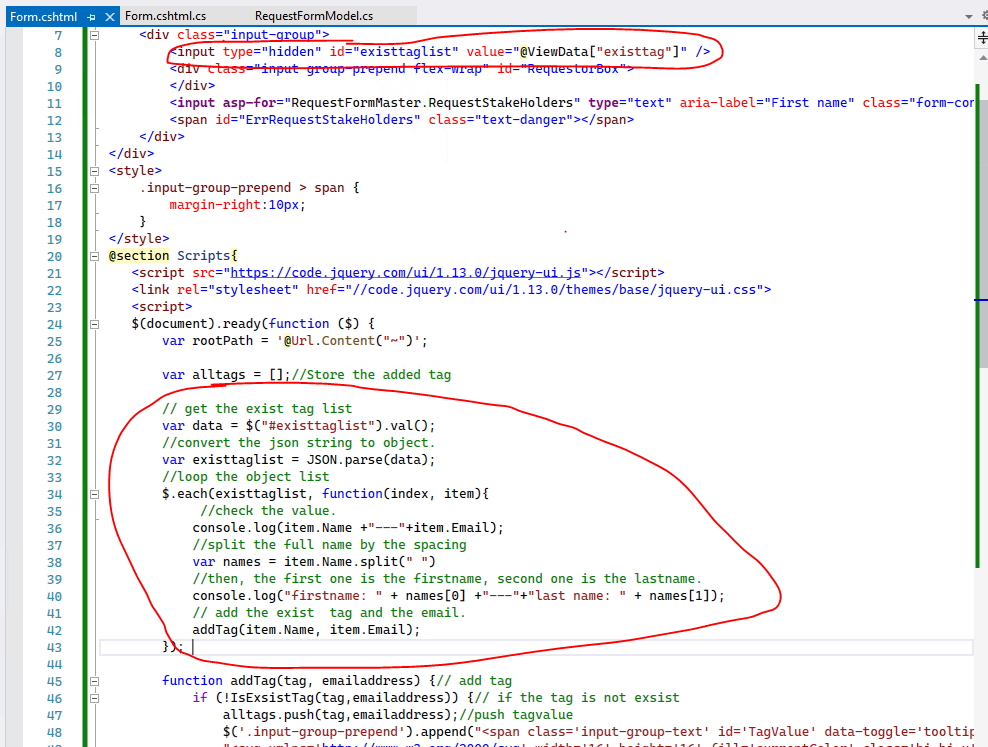
Task: Click the '// get the exist tag list' comment
Action: (257, 409)
